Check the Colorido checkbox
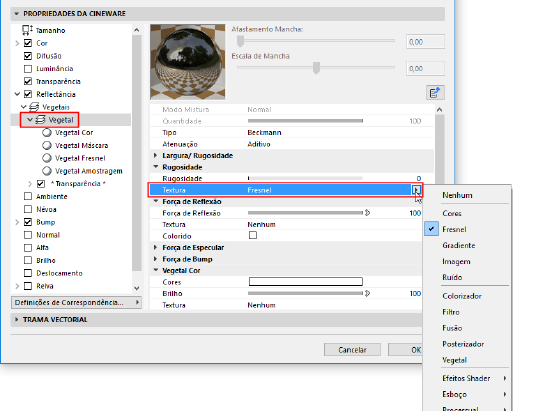540x411 pixels. click(x=253, y=235)
